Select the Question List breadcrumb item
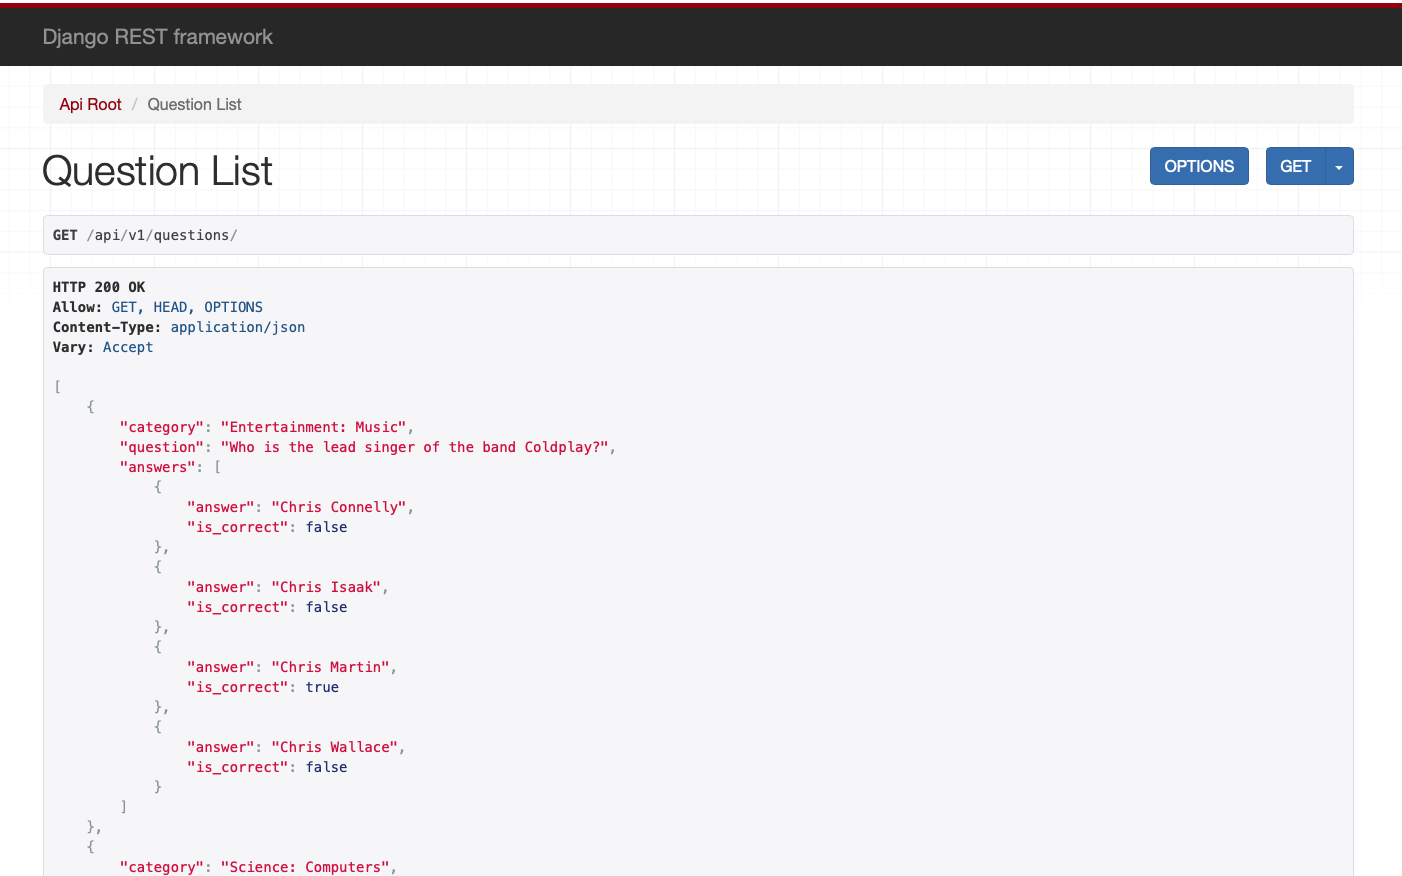Viewport: 1402px width, 876px height. 194,104
